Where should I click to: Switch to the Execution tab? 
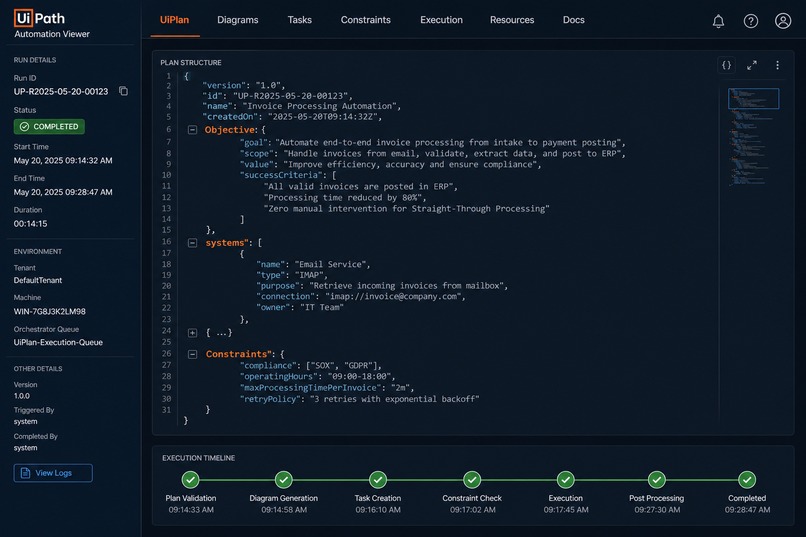441,20
